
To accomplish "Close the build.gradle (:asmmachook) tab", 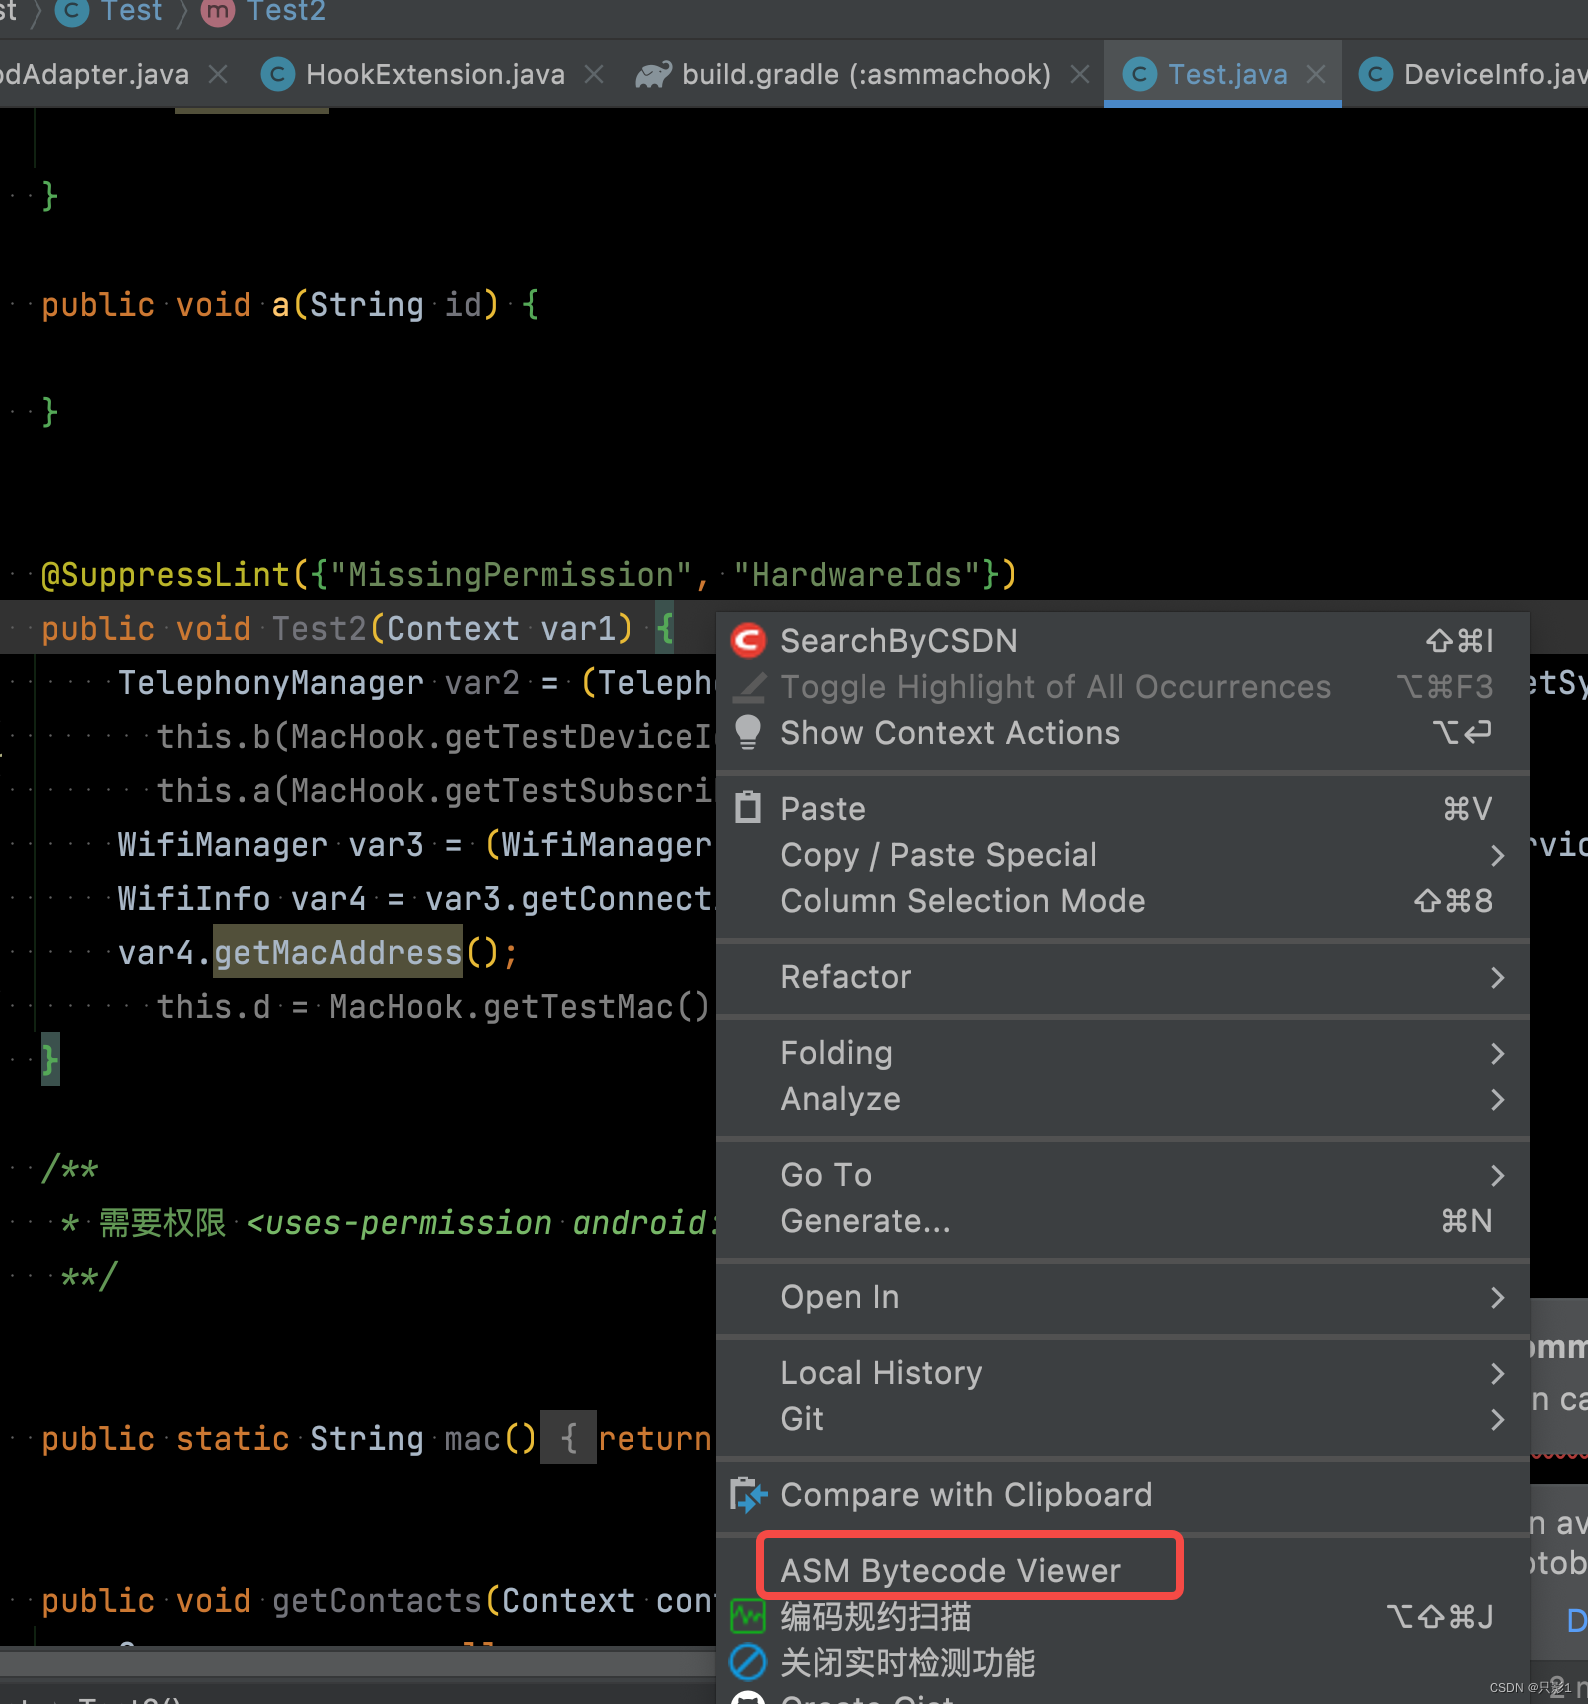I will (1080, 74).
